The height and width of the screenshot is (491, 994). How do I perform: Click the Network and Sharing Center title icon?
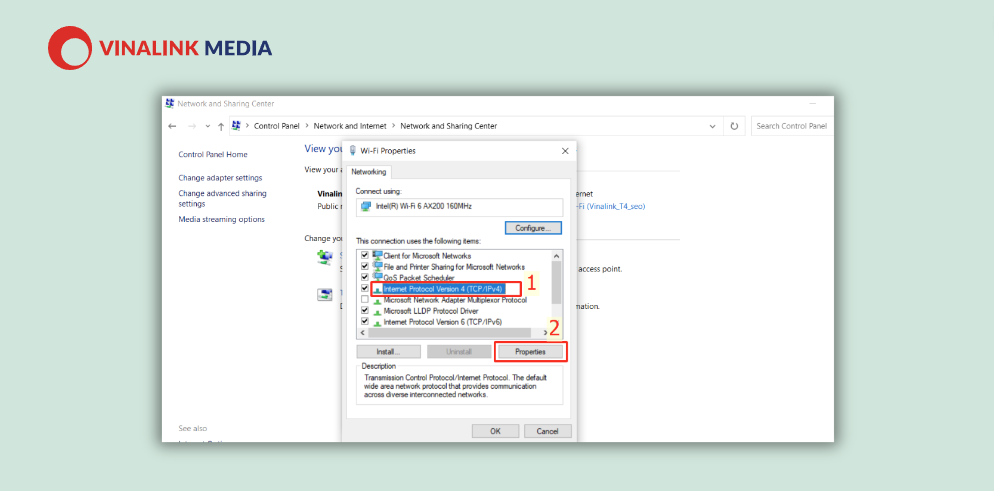tap(169, 103)
